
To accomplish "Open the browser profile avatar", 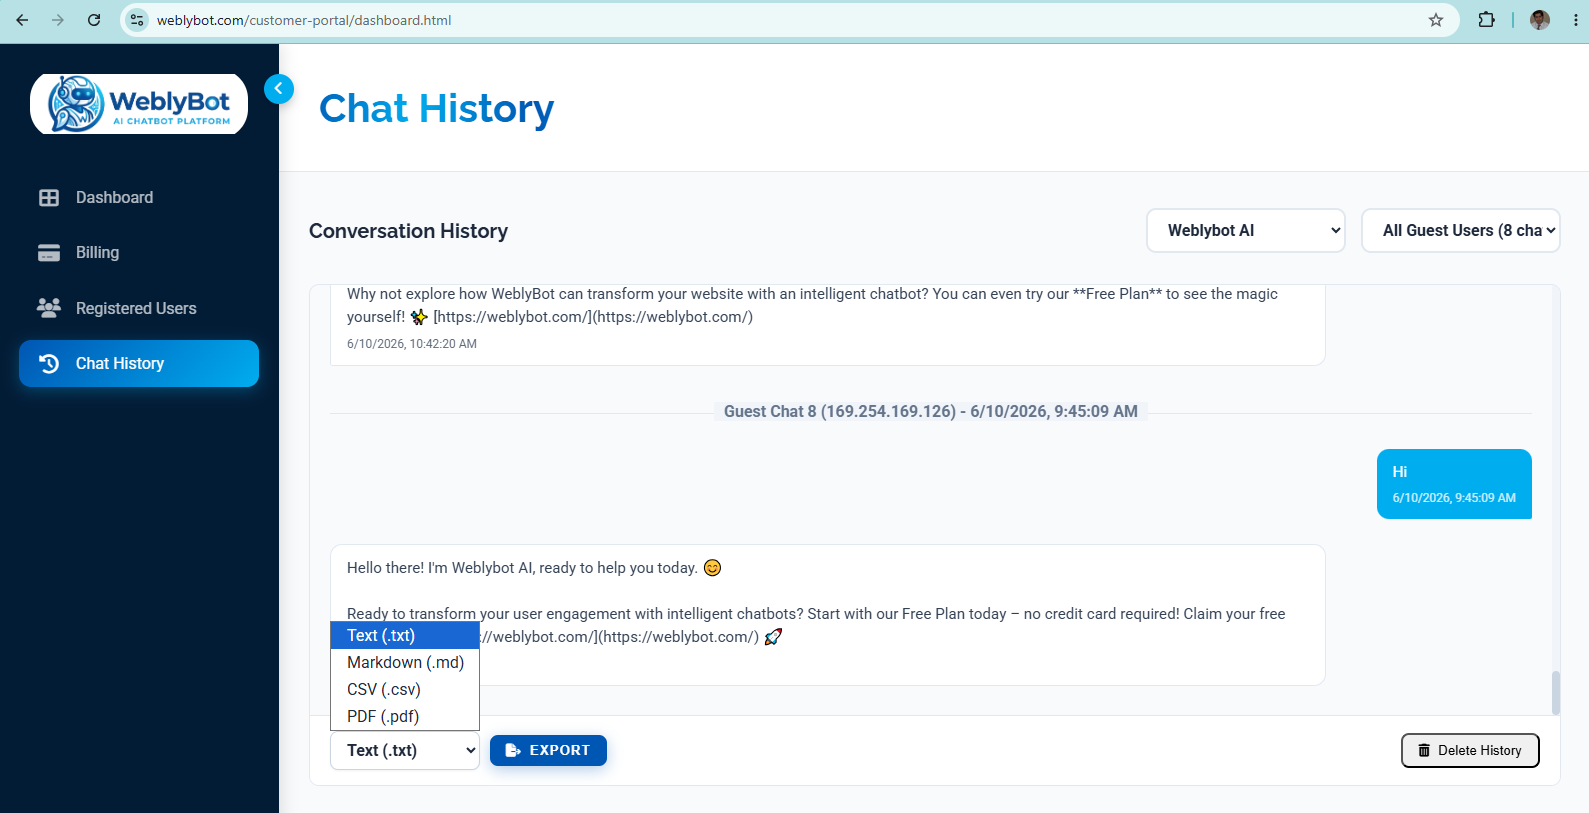I will 1540,20.
